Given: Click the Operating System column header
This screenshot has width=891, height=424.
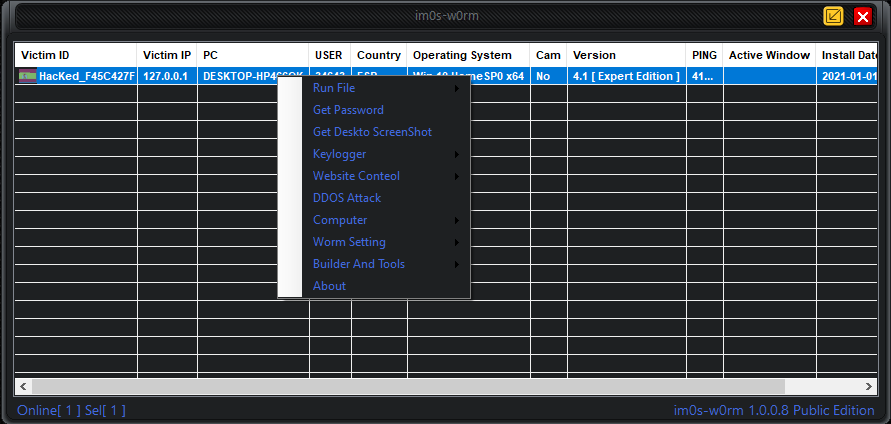Looking at the screenshot, I should pyautogui.click(x=468, y=55).
